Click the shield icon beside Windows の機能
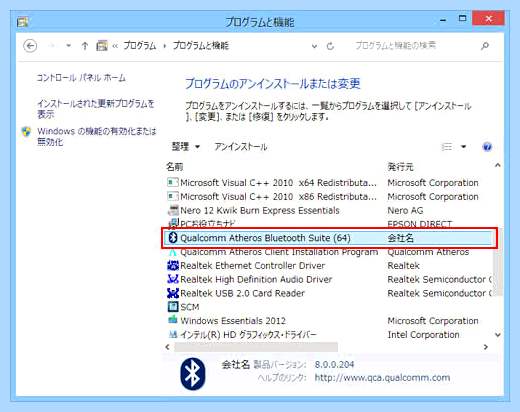 [27, 132]
